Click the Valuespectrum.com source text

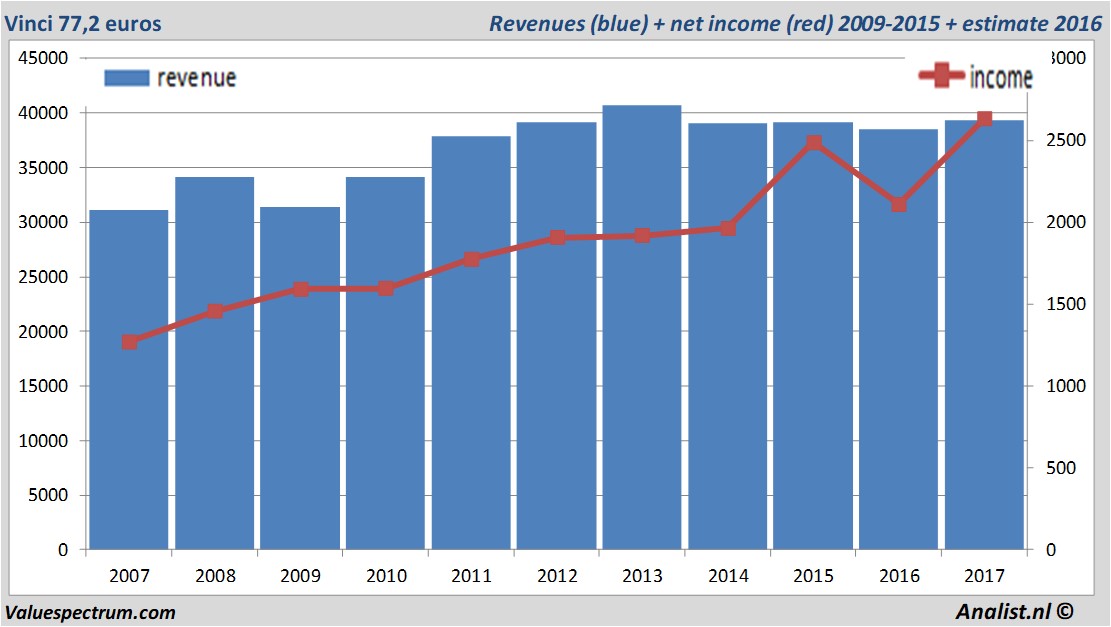pyautogui.click(x=90, y=612)
